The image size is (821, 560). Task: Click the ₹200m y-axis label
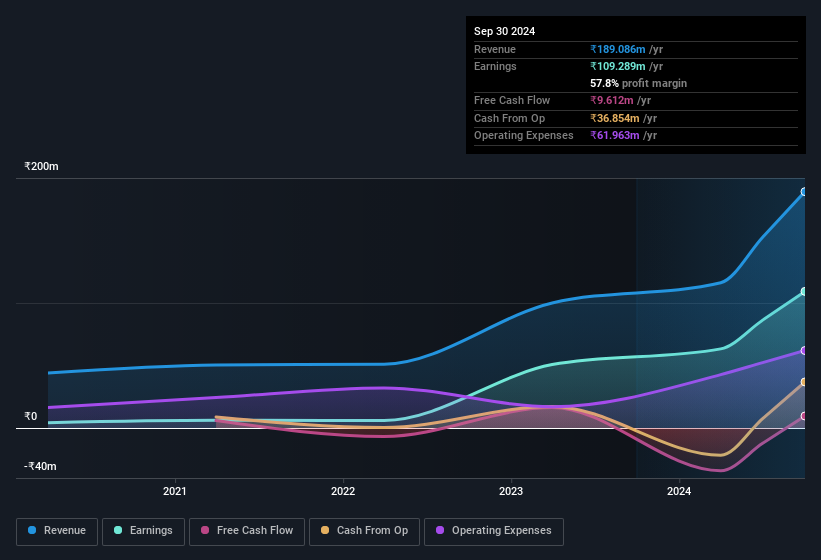click(x=41, y=166)
